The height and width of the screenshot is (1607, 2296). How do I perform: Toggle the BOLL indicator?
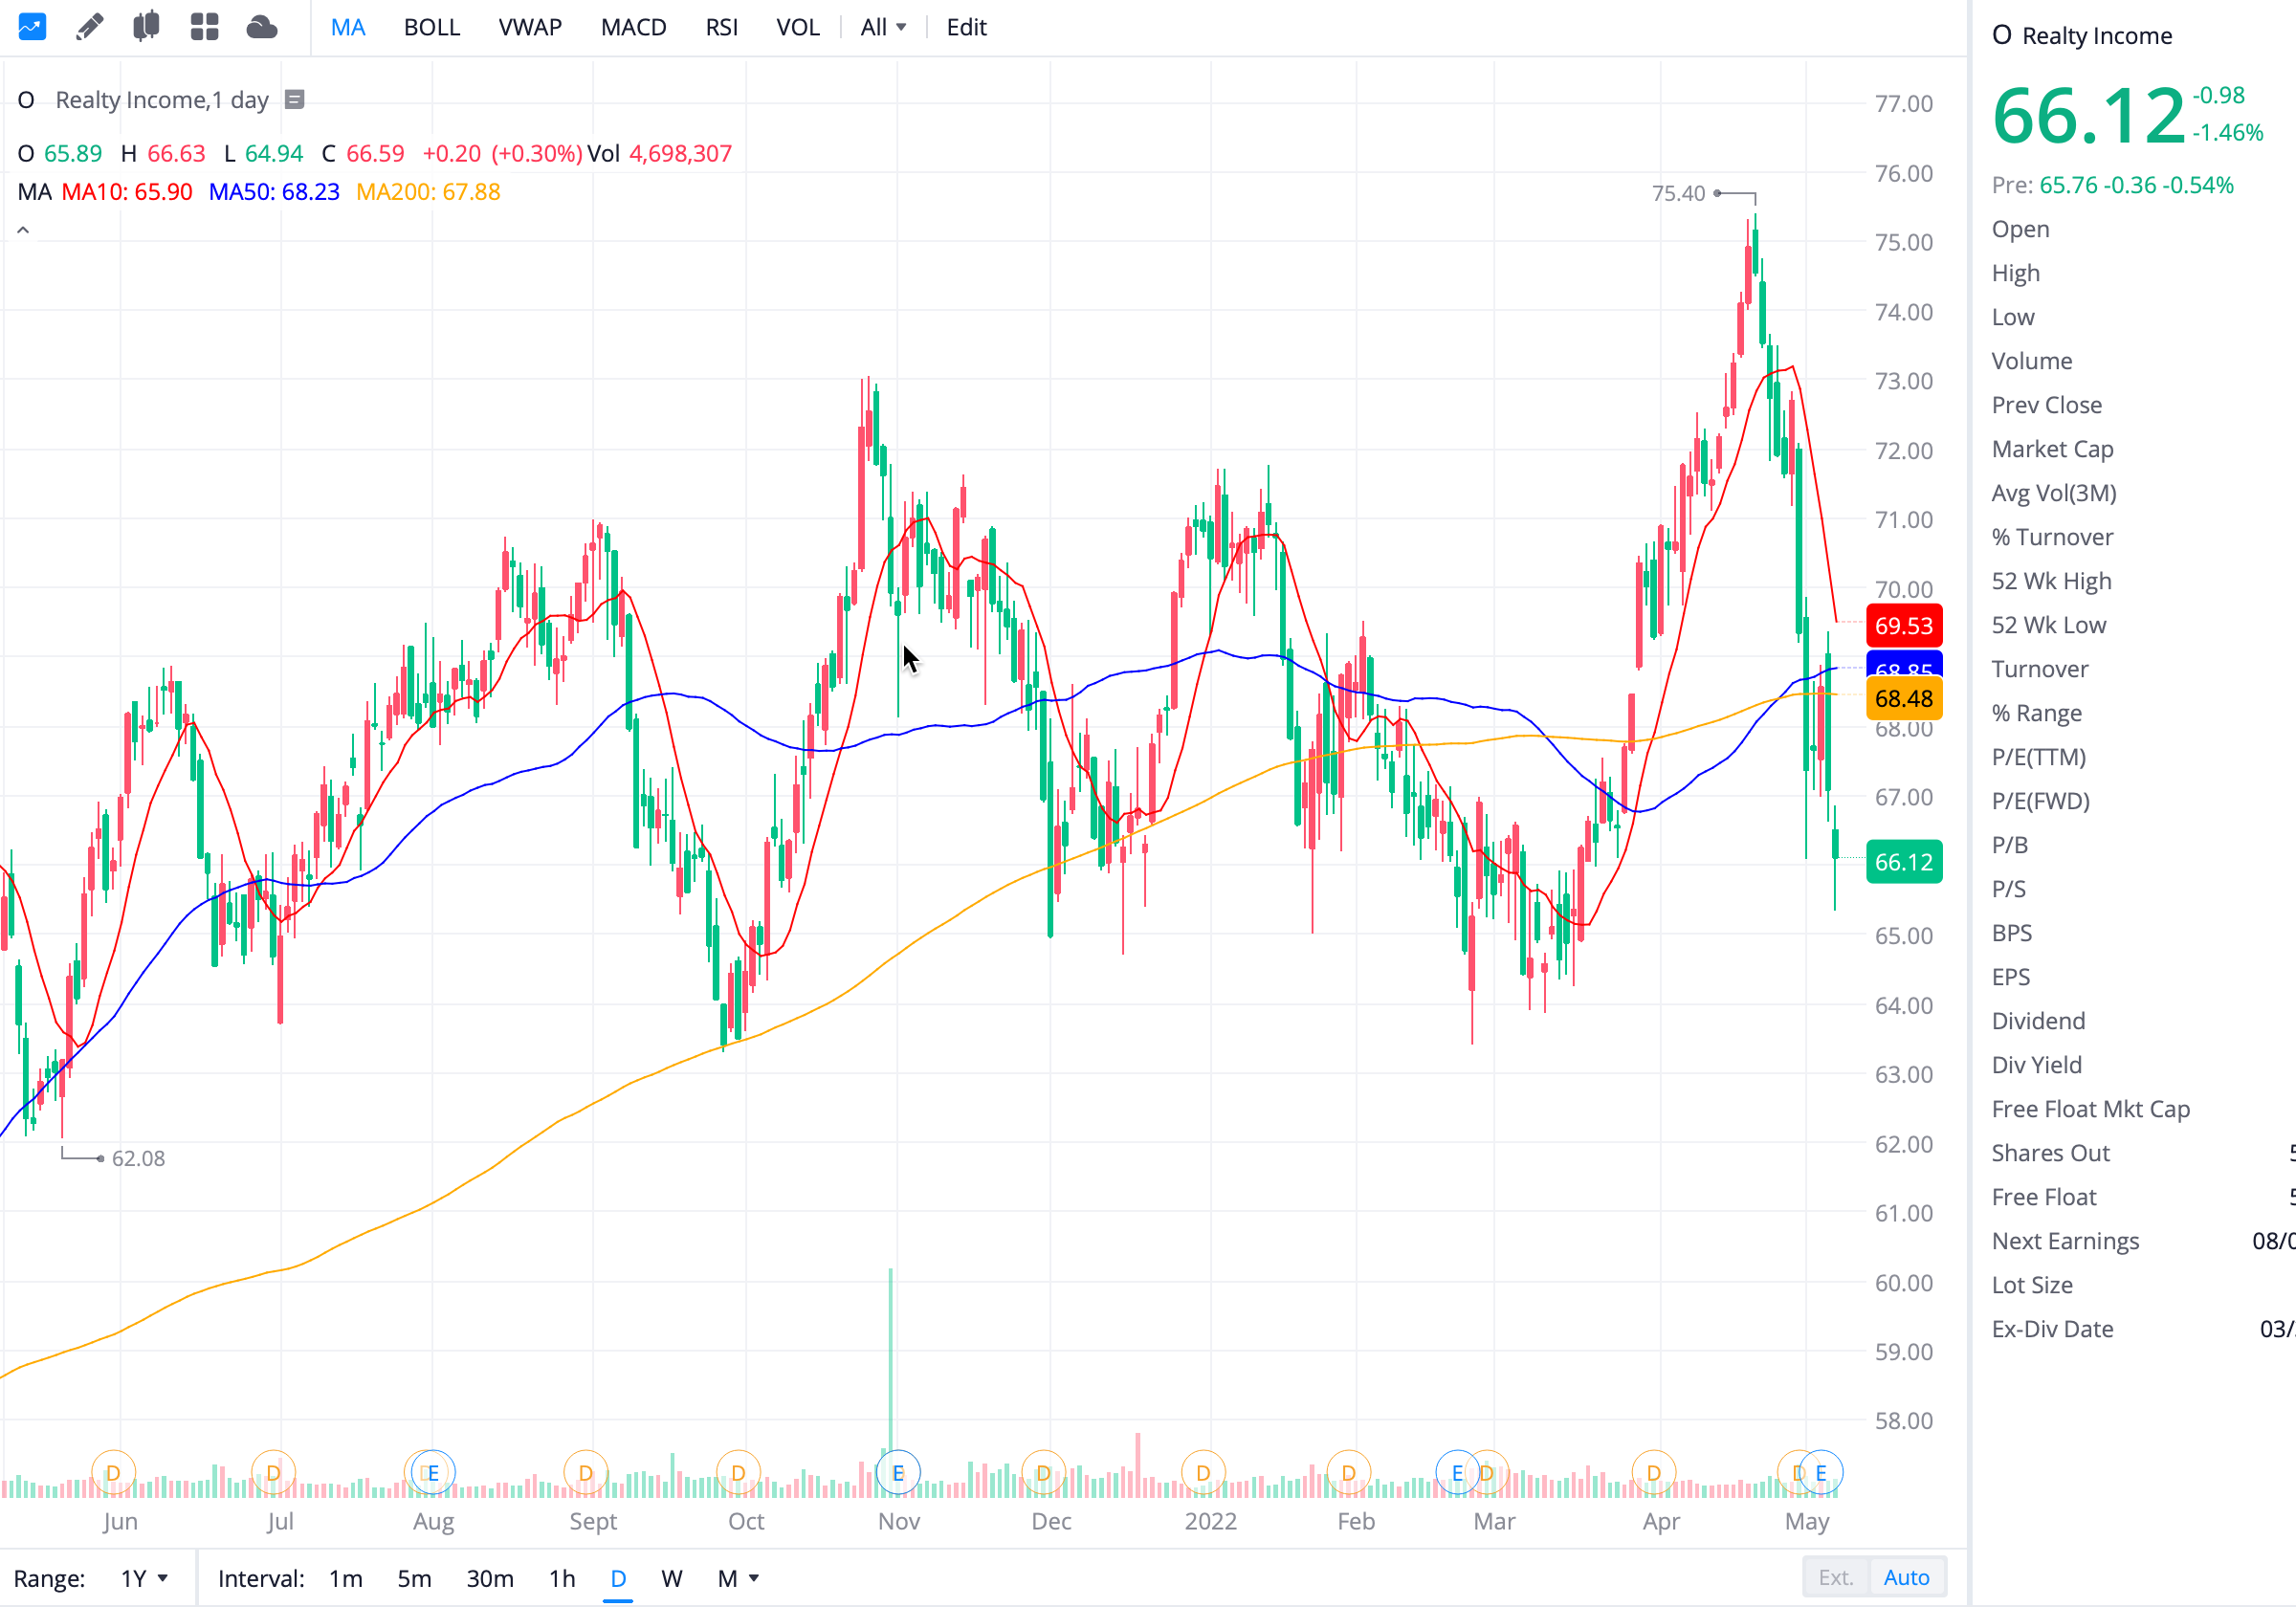click(431, 27)
